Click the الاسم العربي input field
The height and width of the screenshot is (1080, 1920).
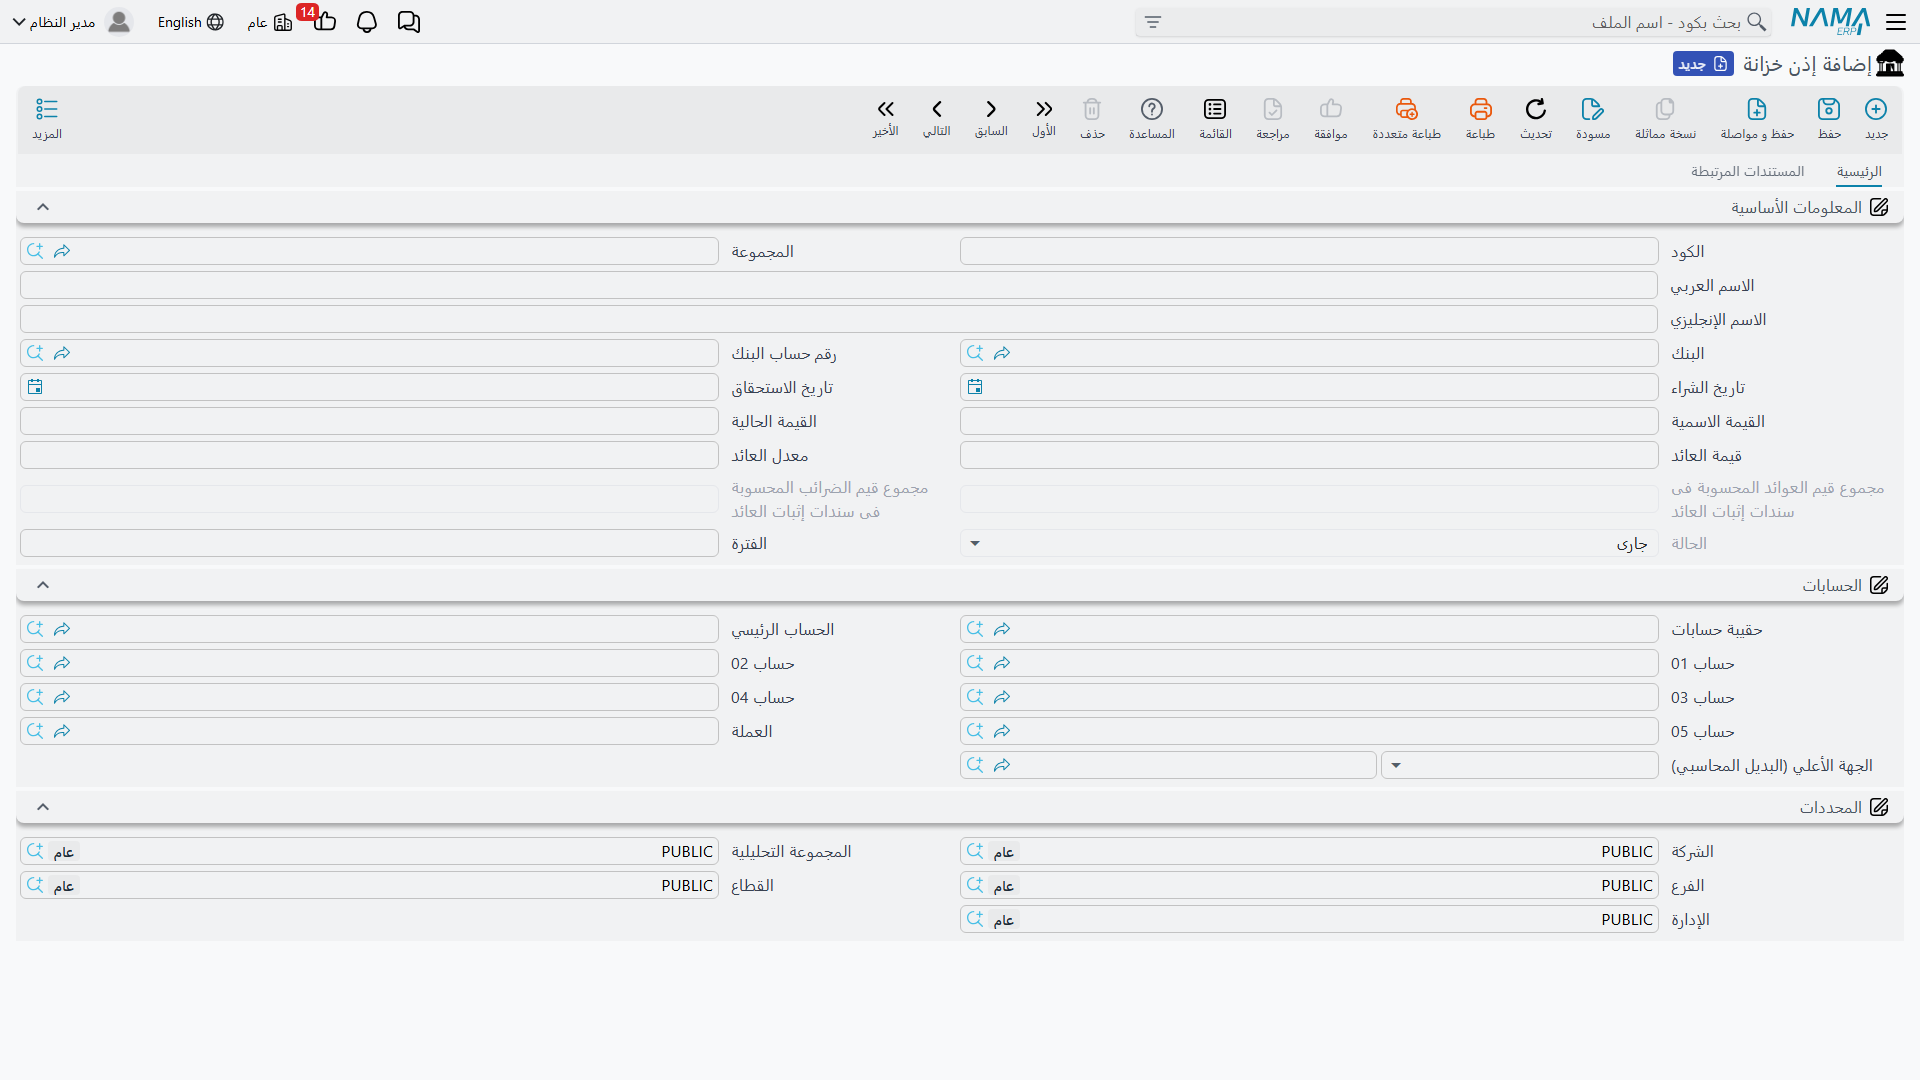click(839, 285)
